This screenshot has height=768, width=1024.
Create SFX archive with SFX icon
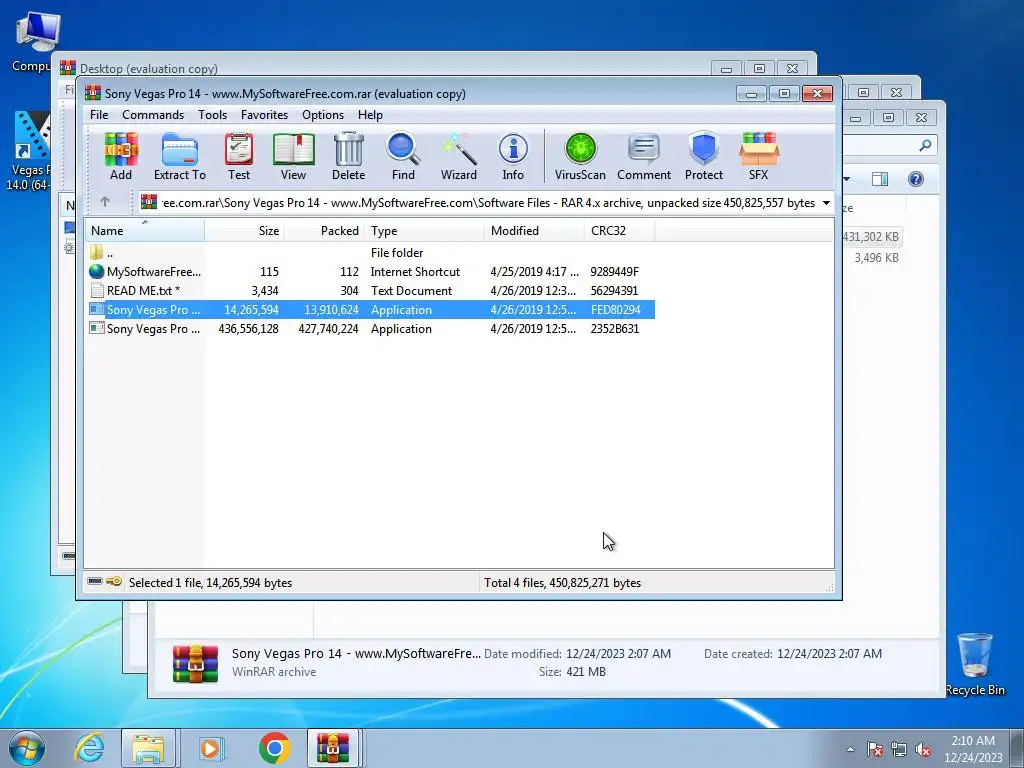pos(759,157)
